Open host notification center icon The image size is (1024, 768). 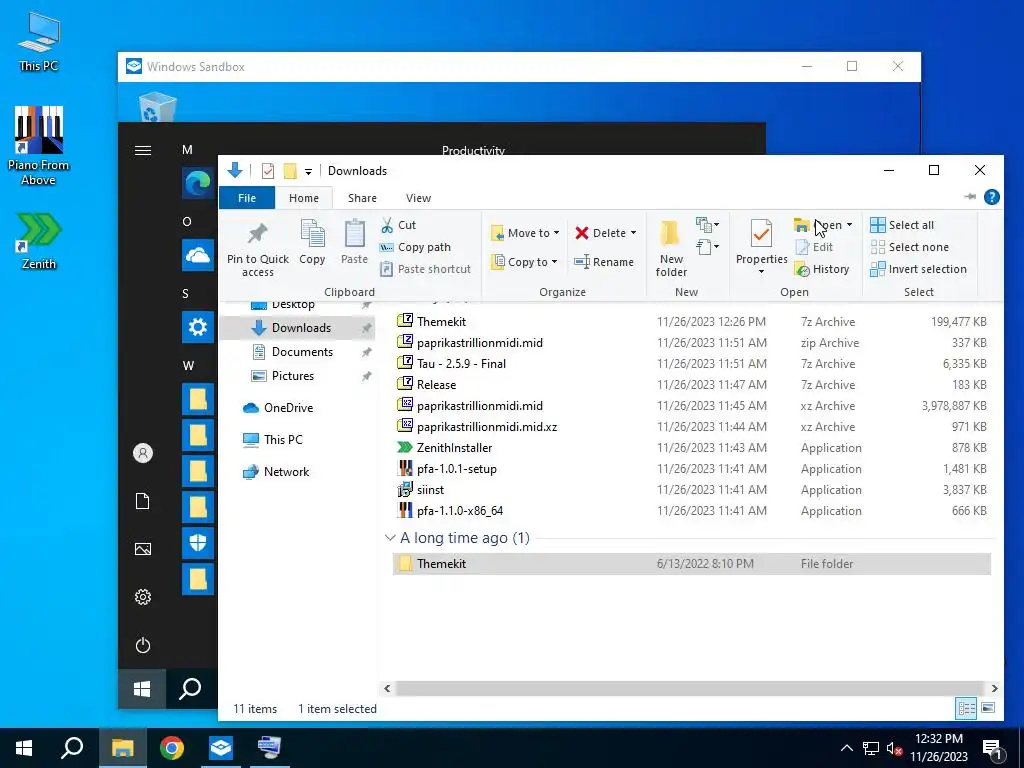click(992, 749)
